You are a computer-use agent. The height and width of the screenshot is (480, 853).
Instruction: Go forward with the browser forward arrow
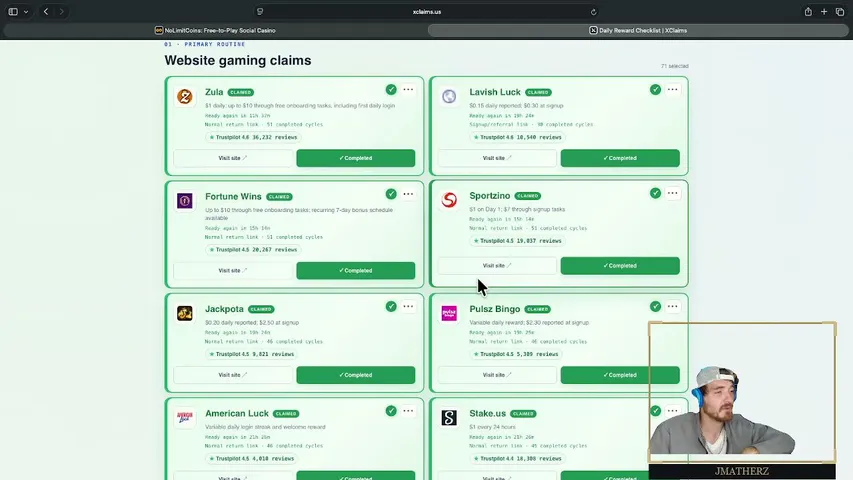(61, 11)
